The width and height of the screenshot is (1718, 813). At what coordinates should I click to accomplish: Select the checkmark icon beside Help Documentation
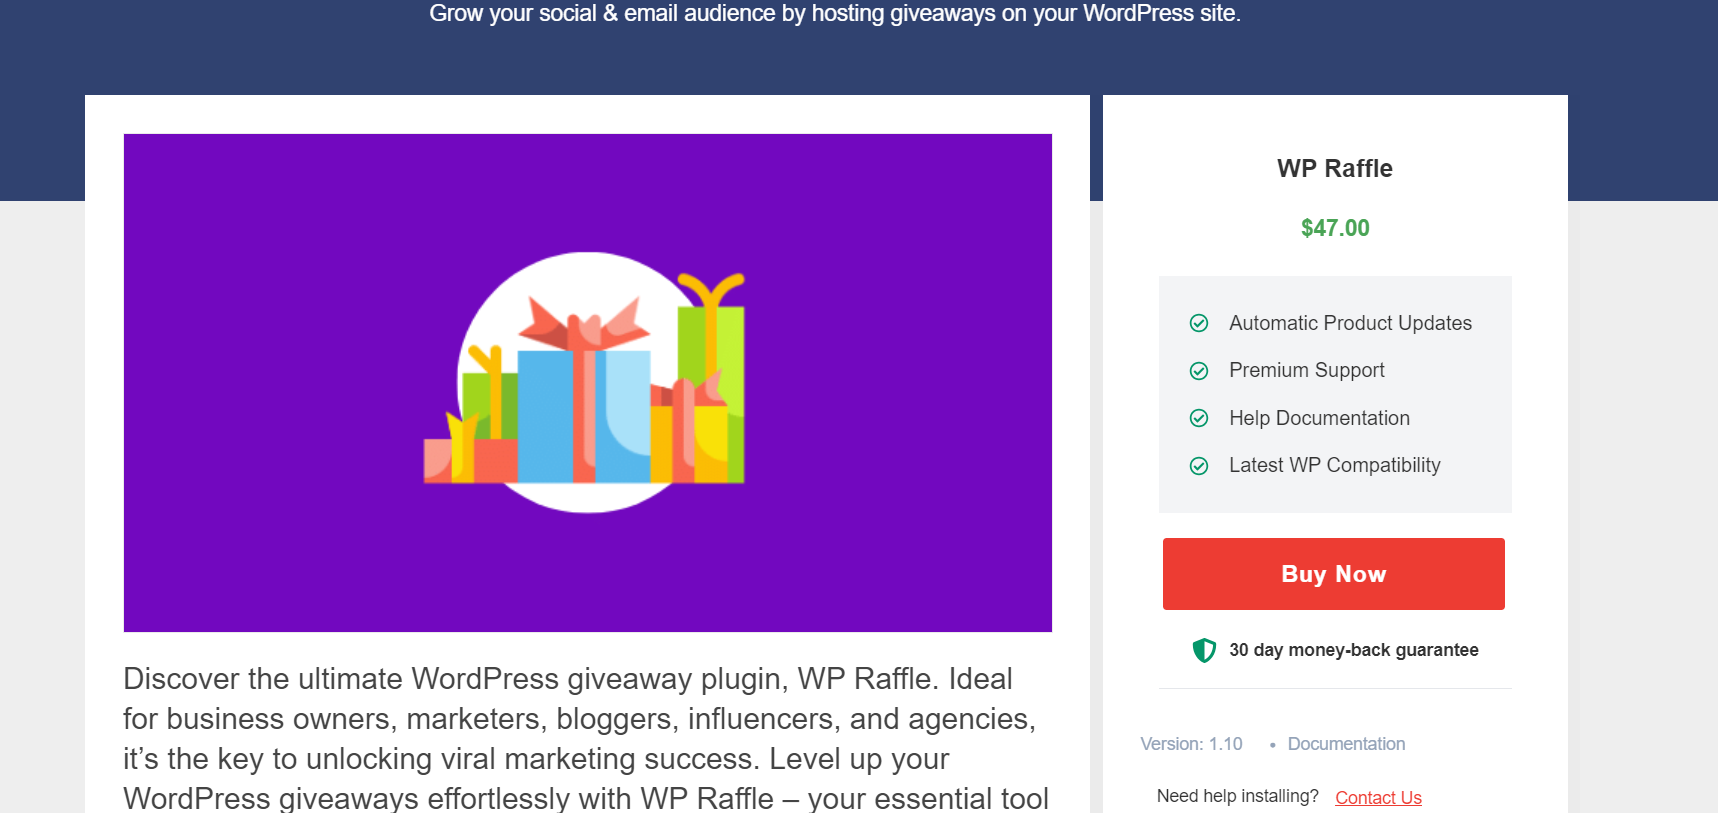(1199, 418)
